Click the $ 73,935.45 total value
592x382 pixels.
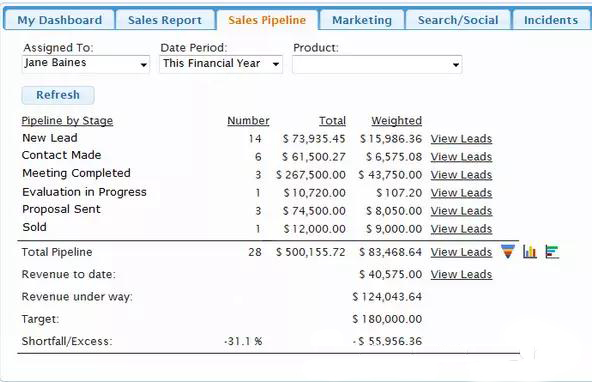(314, 139)
